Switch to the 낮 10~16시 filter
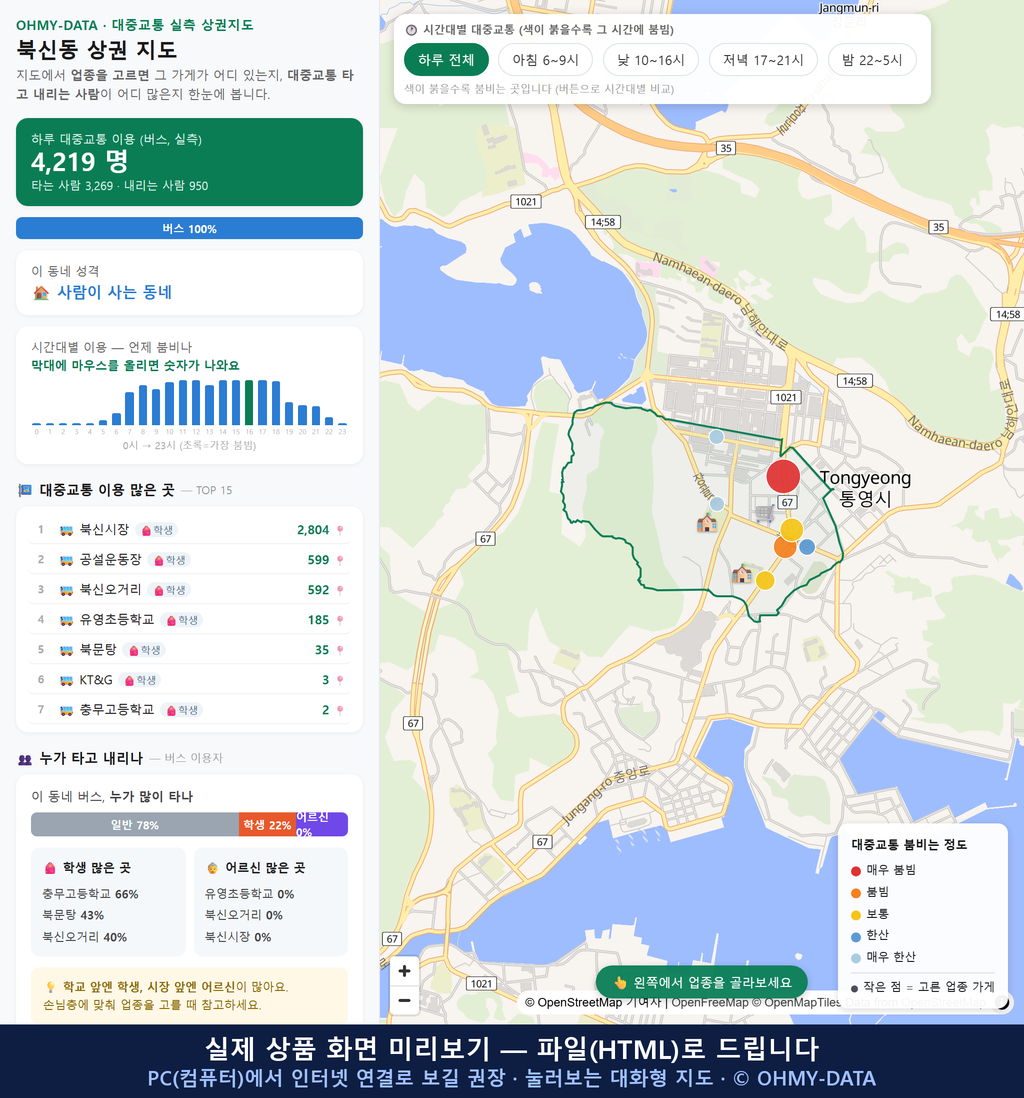This screenshot has width=1024, height=1098. 651,60
